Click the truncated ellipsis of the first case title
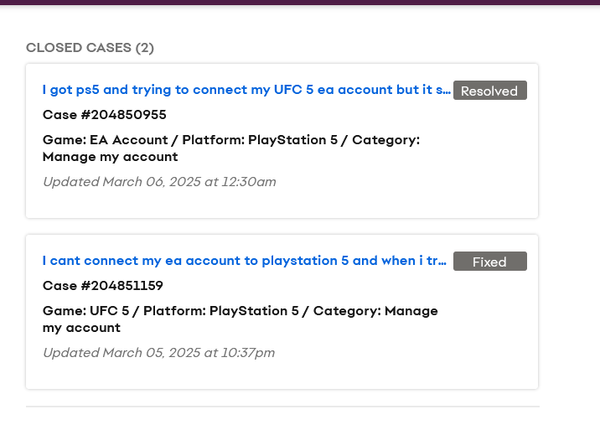The image size is (600, 436). tap(447, 92)
